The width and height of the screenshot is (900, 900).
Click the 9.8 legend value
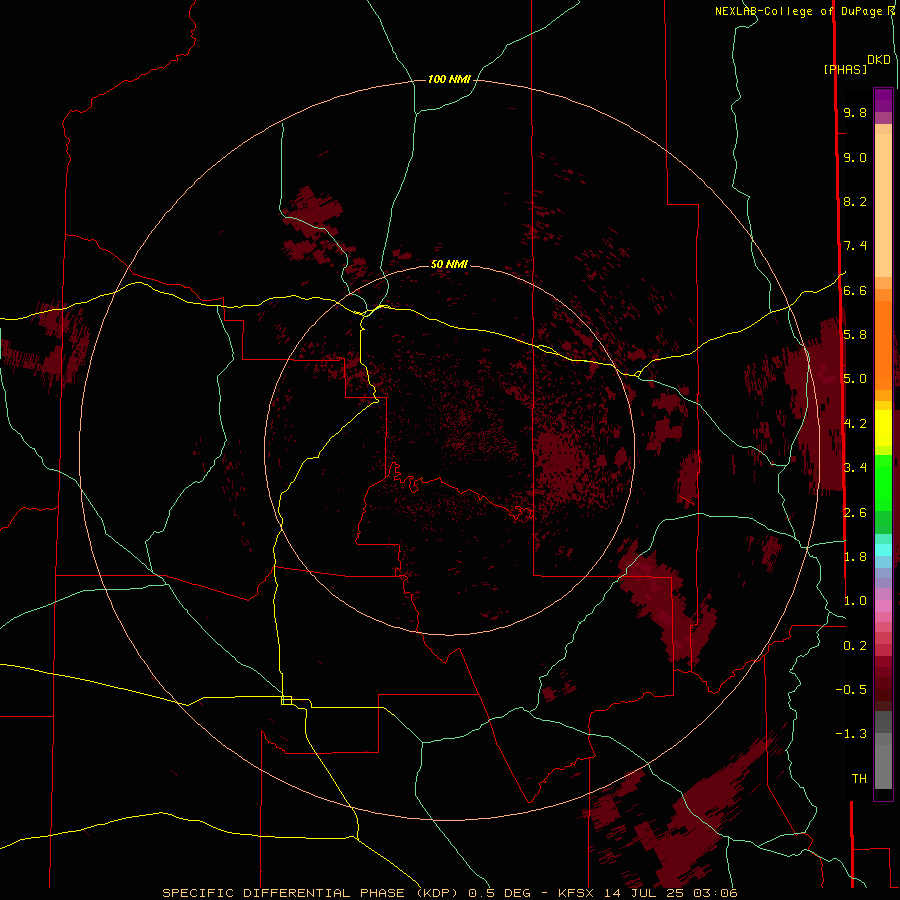[855, 113]
